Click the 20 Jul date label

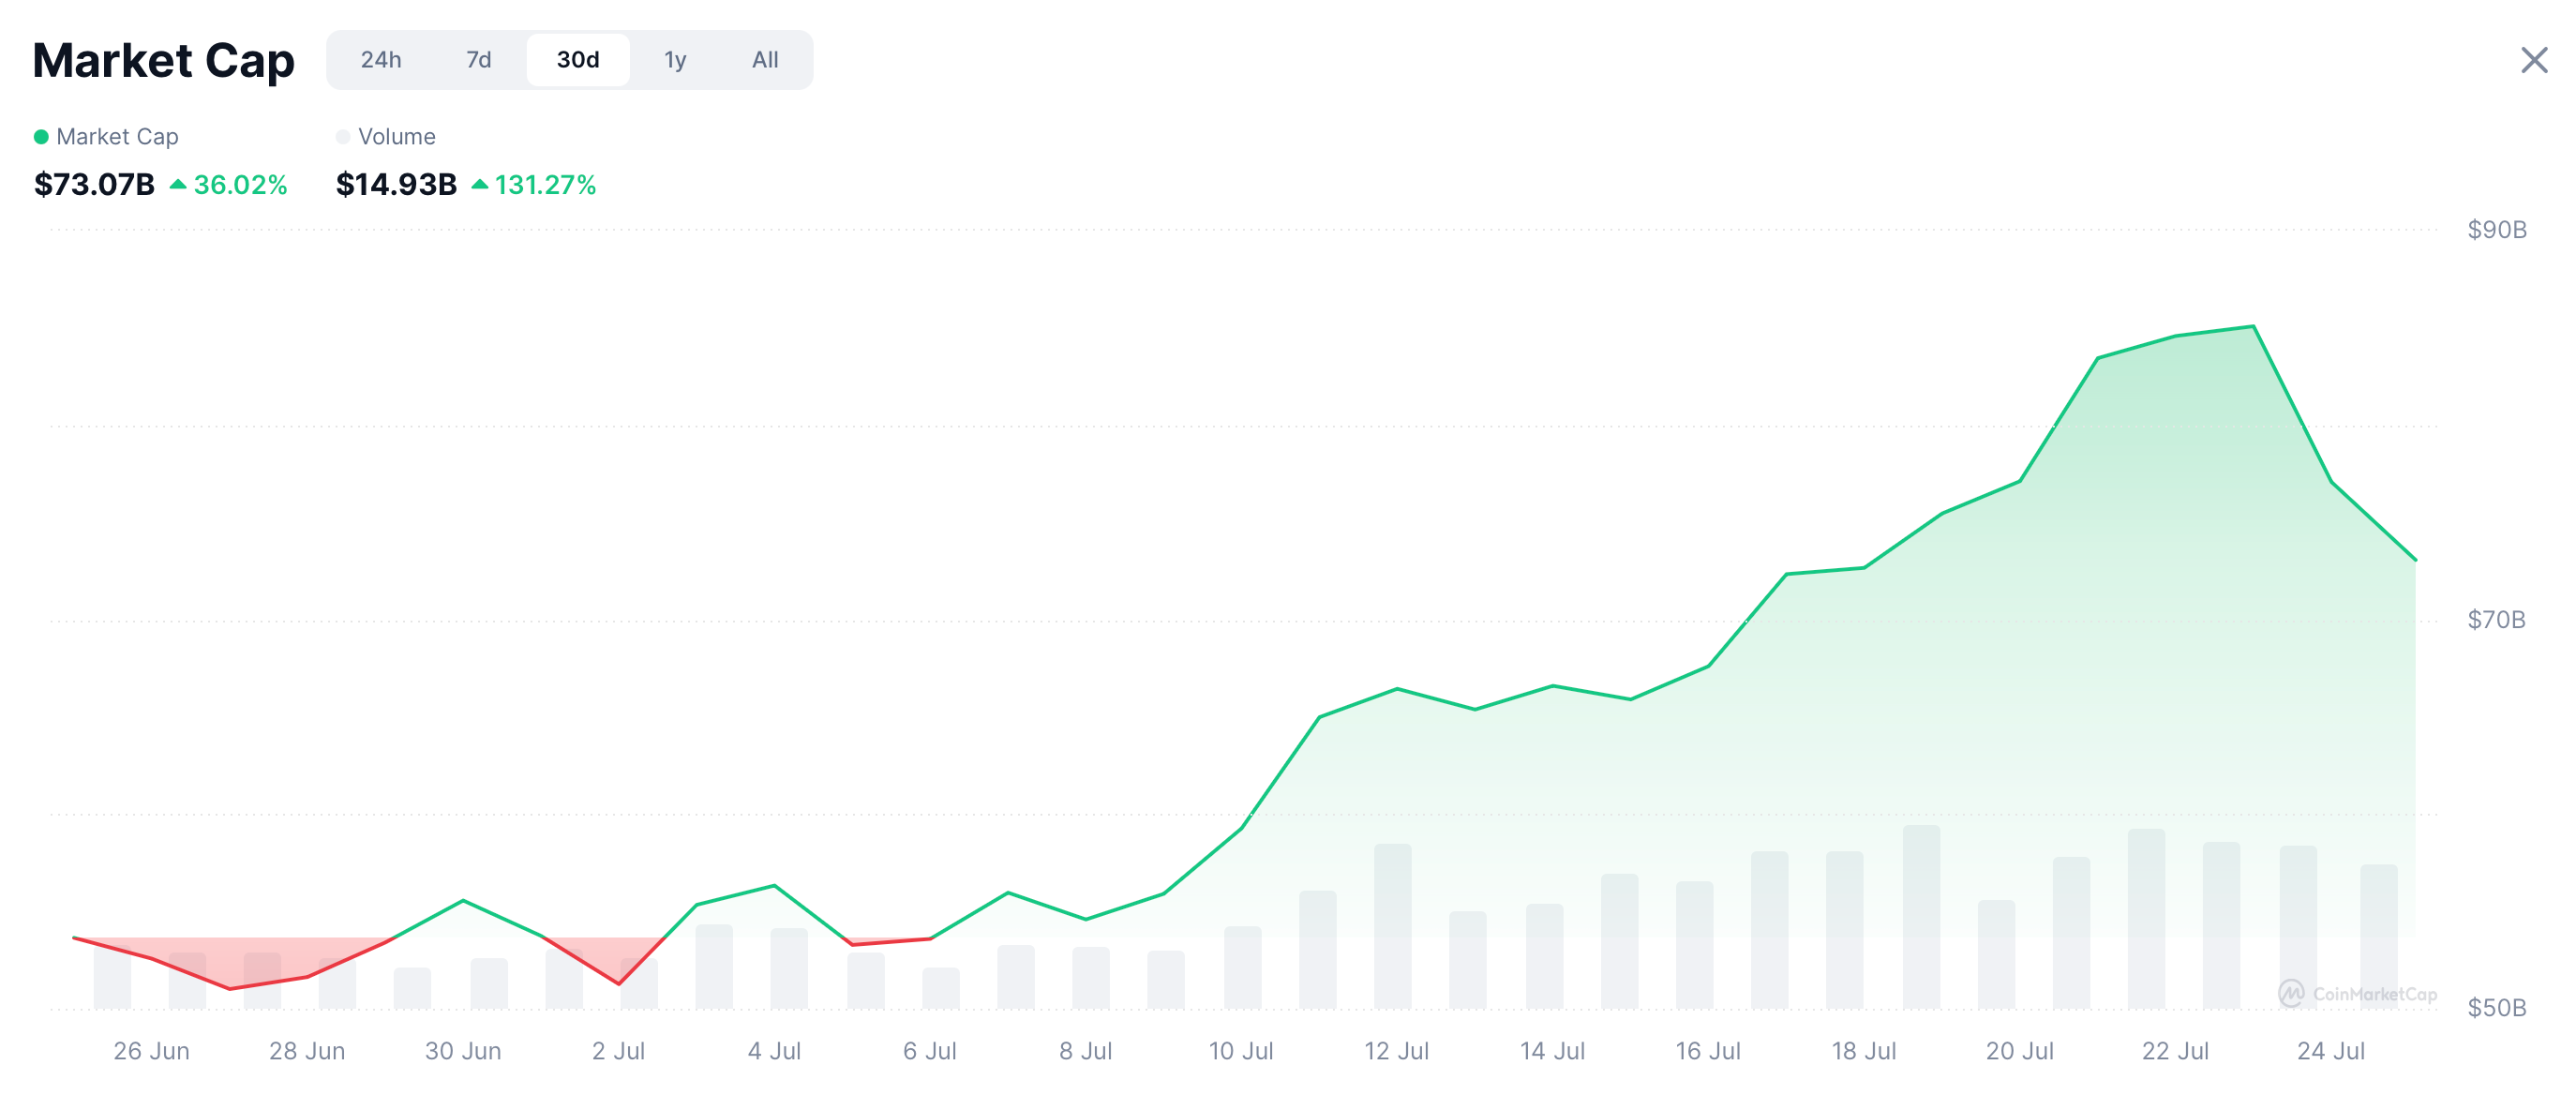(x=2020, y=1052)
